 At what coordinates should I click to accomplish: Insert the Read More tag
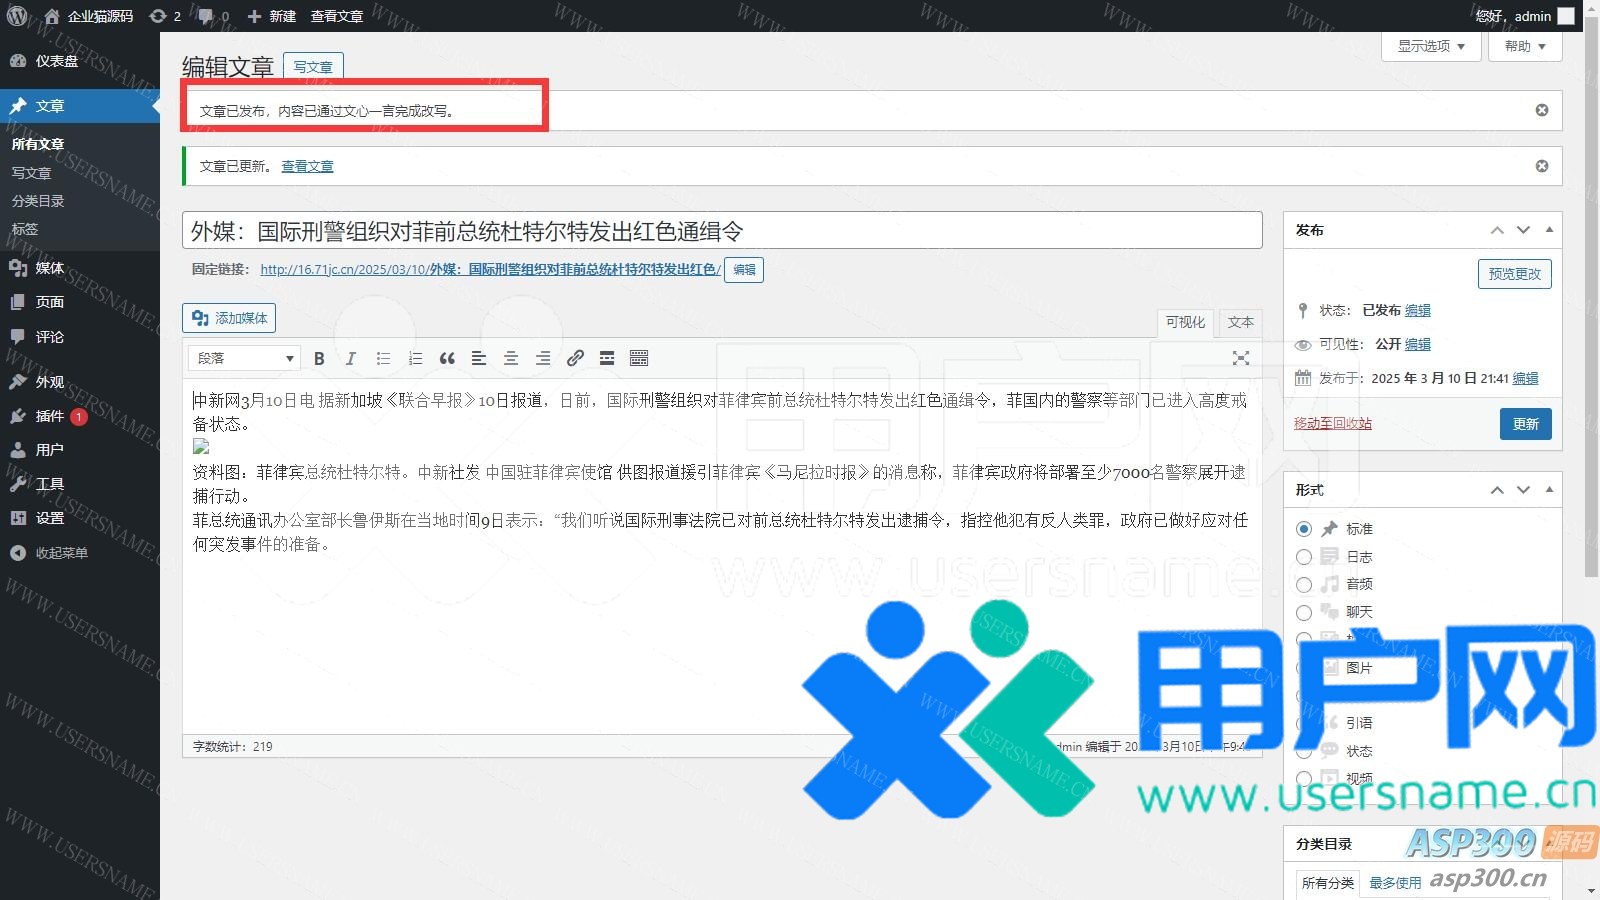coord(607,358)
